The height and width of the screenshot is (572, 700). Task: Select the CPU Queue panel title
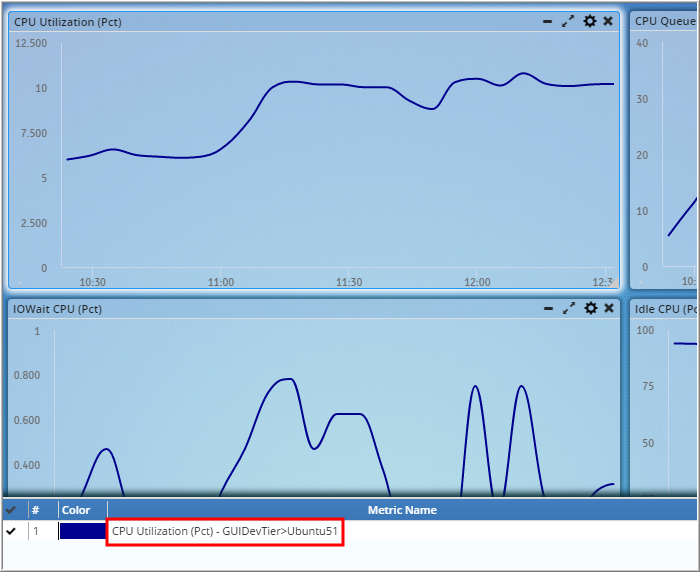[660, 21]
